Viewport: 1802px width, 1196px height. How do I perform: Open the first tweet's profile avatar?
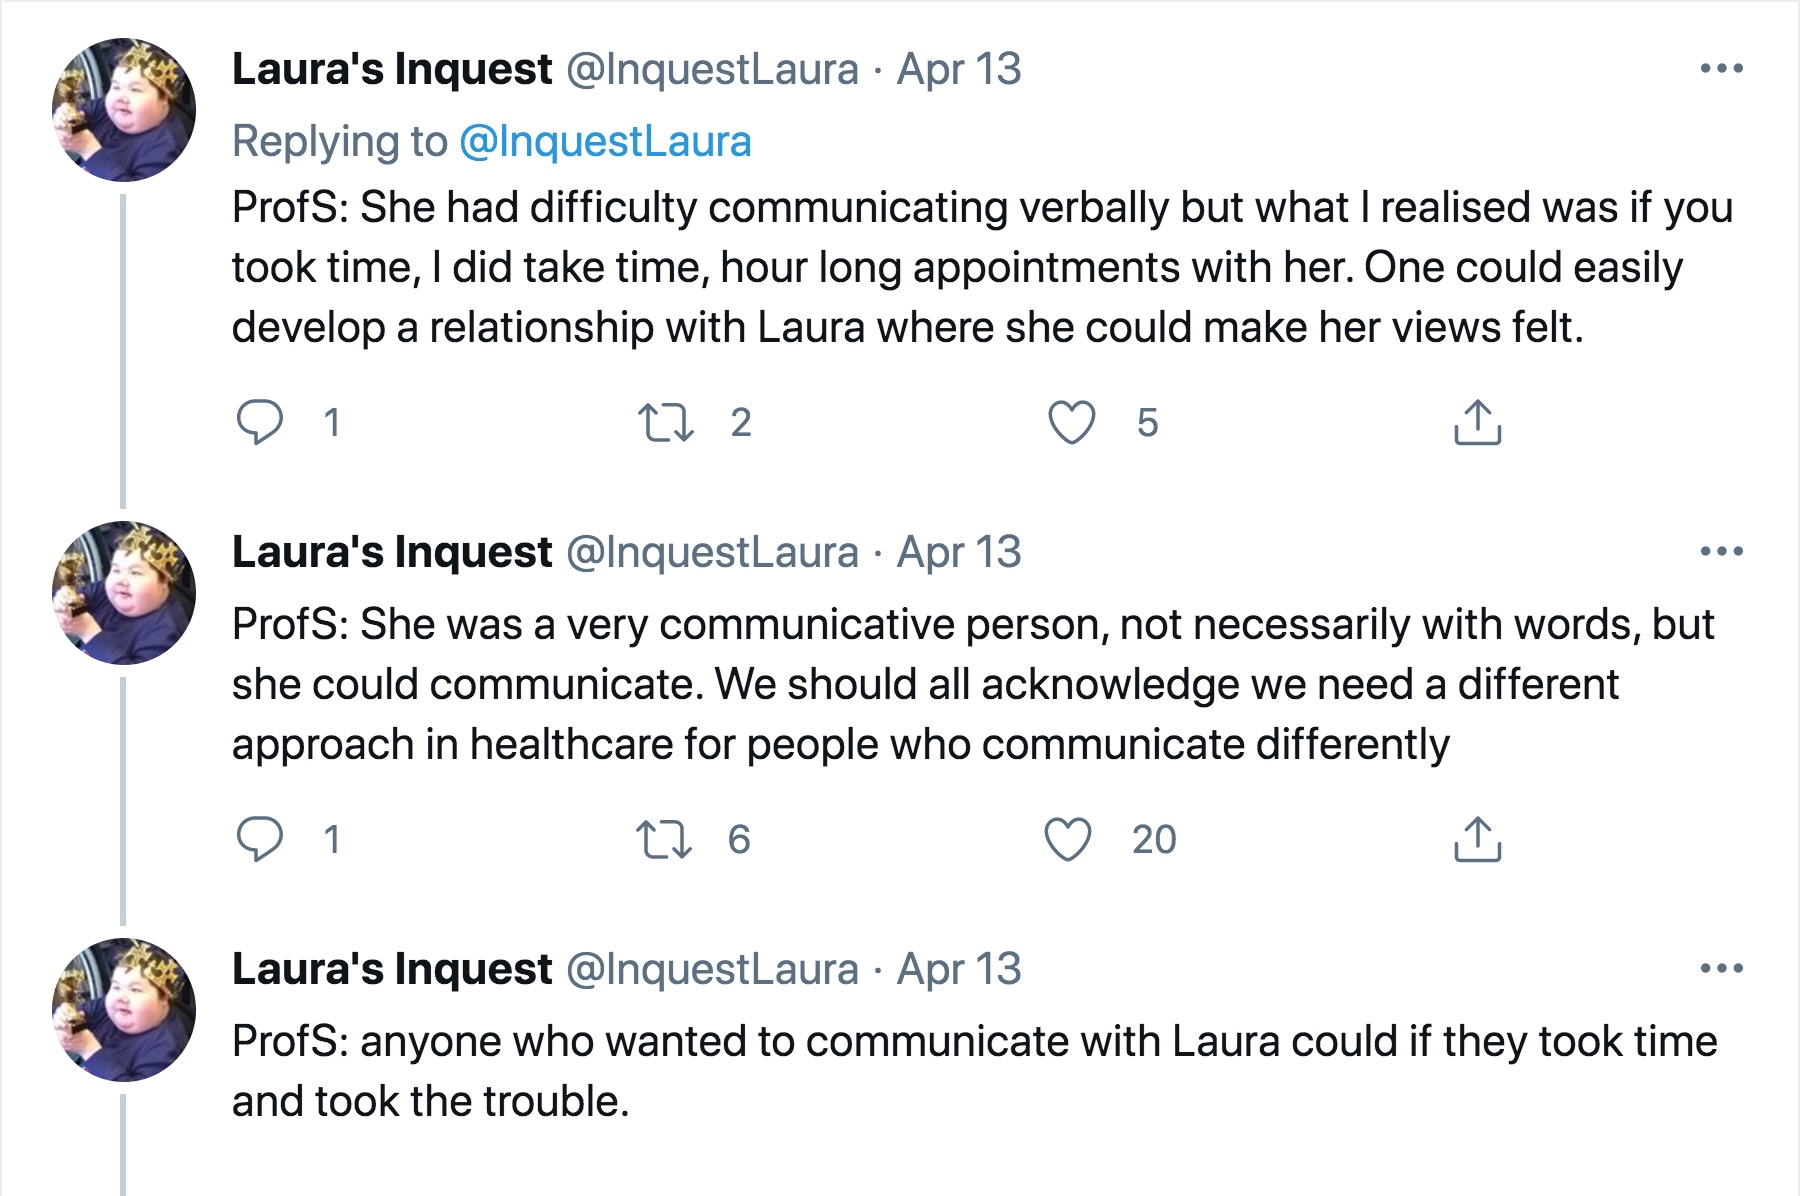[124, 110]
